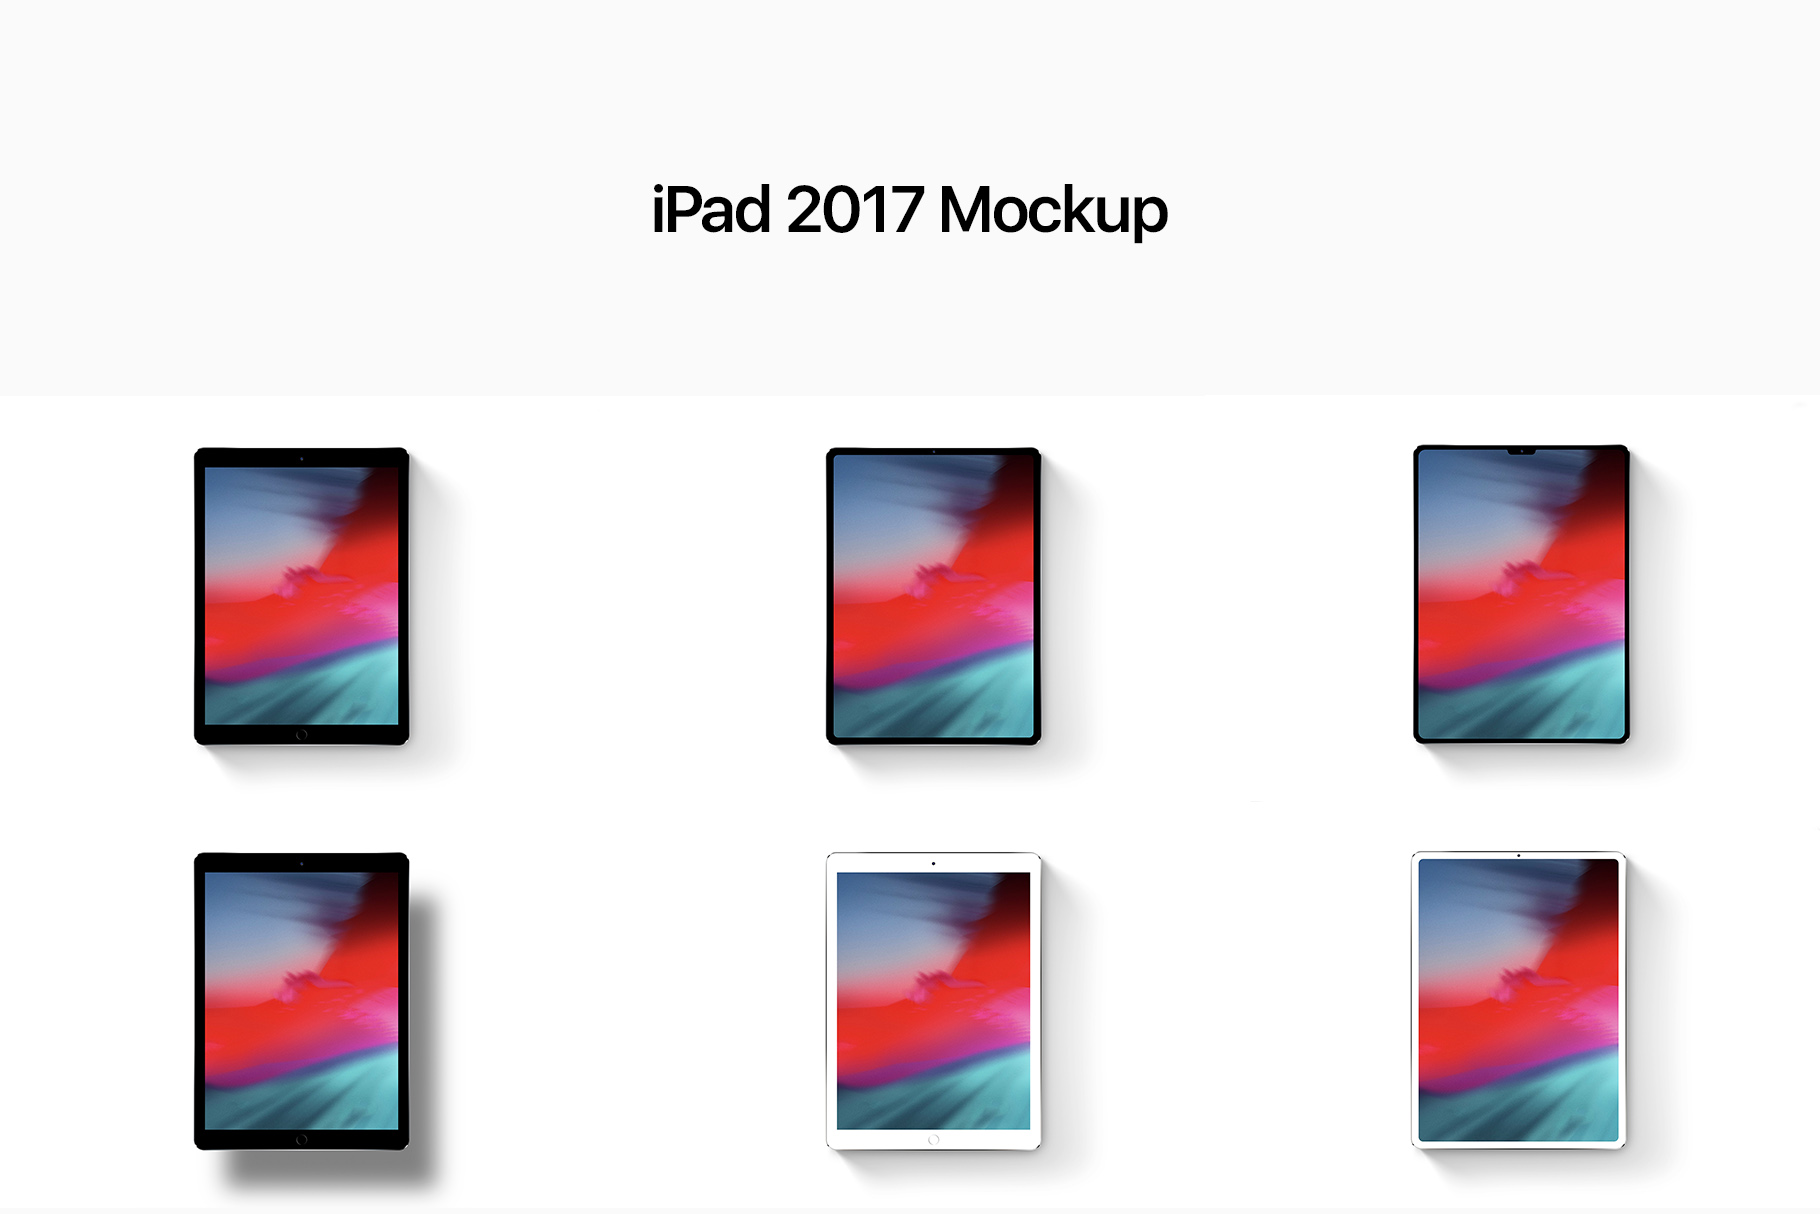The image size is (1820, 1214).
Task: Click the dark shadow right of bottom-left iPad
Action: point(422,1020)
